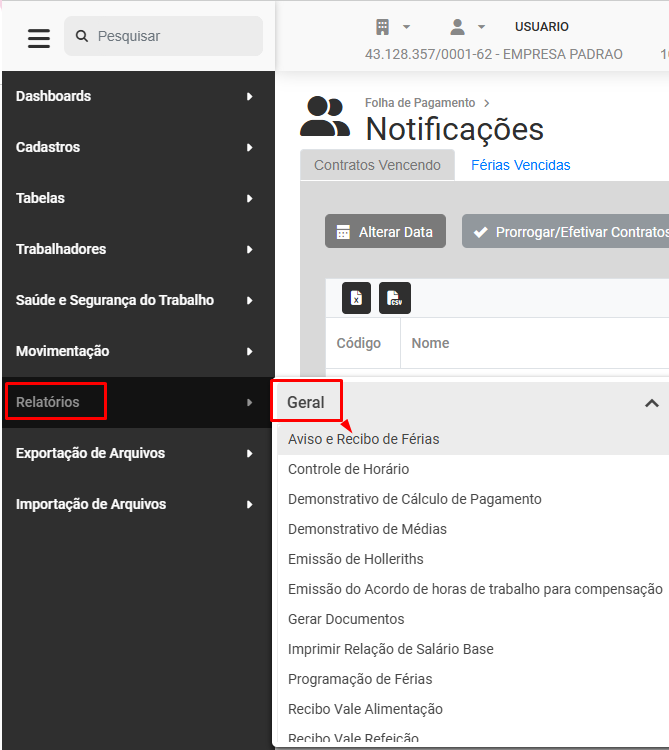The image size is (669, 750).
Task: Open Aviso e Recibo de Férias
Action: click(x=363, y=439)
